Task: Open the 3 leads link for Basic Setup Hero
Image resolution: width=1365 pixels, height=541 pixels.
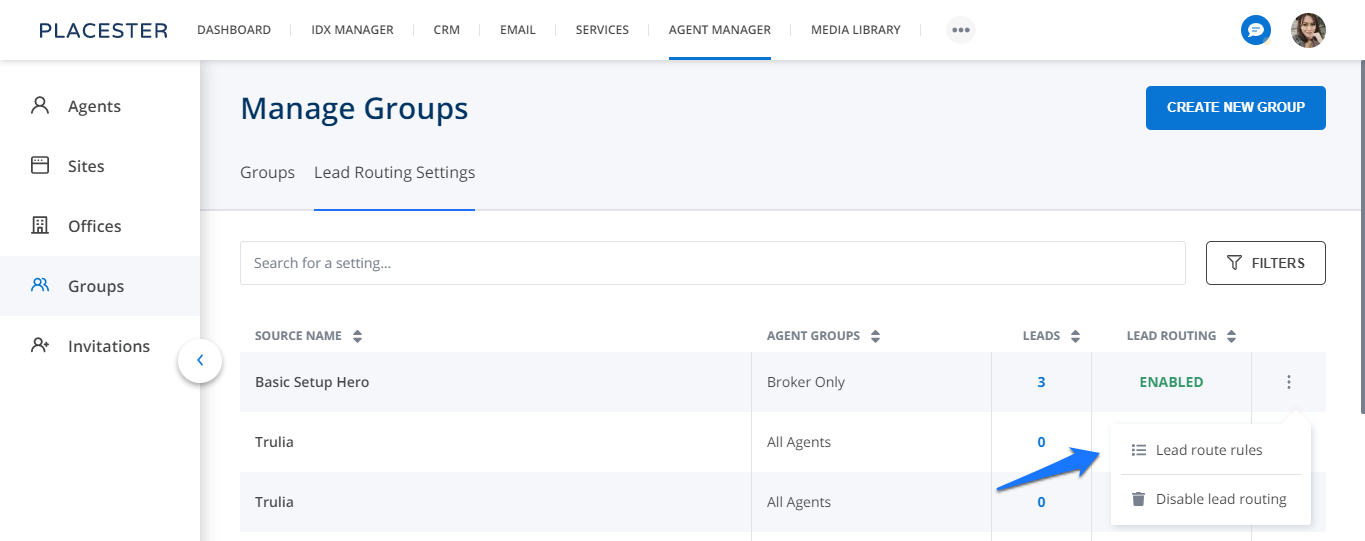Action: tap(1041, 382)
